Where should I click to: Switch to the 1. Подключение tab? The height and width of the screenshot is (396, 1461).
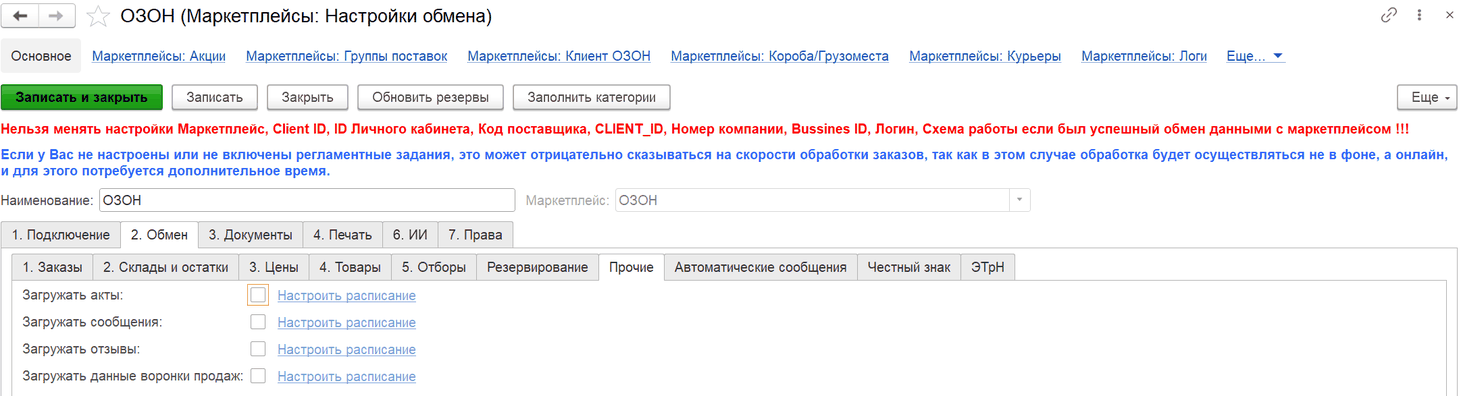60,235
